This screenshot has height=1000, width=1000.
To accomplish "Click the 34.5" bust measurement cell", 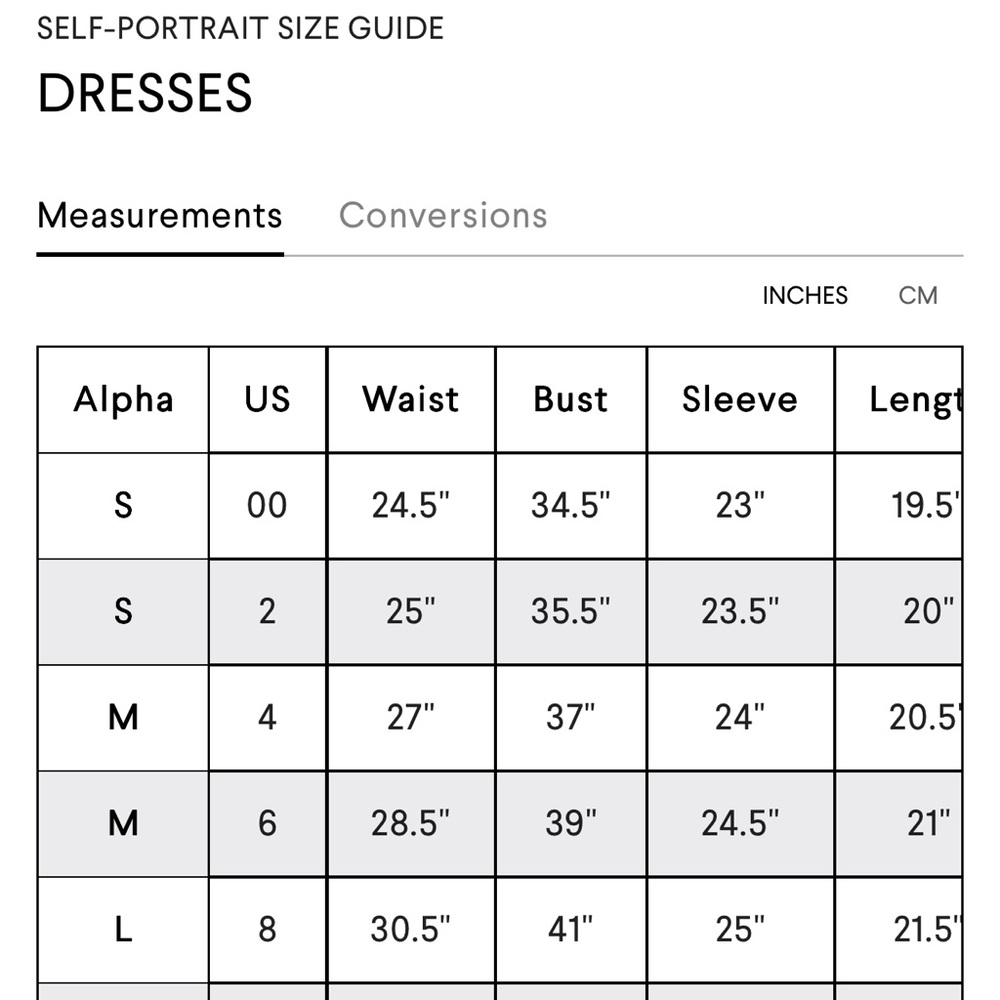I will pos(570,506).
